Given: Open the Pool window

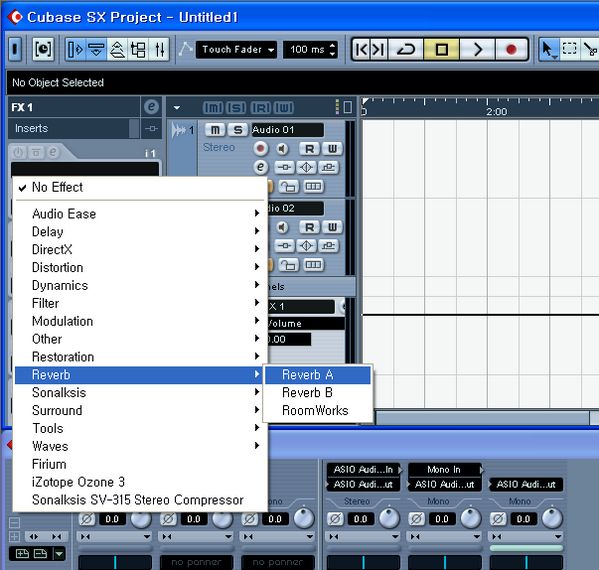Looking at the screenshot, I should [x=138, y=50].
